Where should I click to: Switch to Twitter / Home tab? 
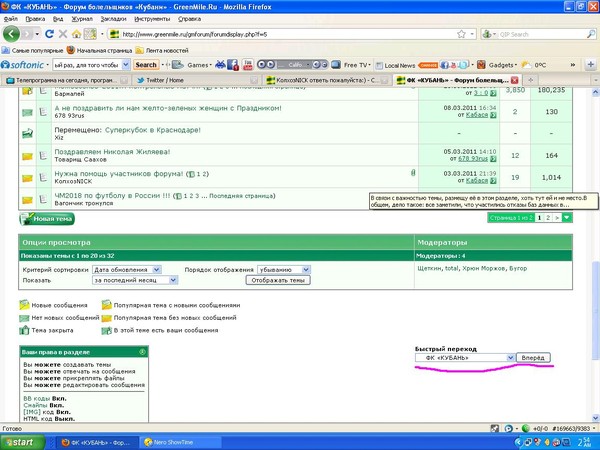pyautogui.click(x=197, y=80)
